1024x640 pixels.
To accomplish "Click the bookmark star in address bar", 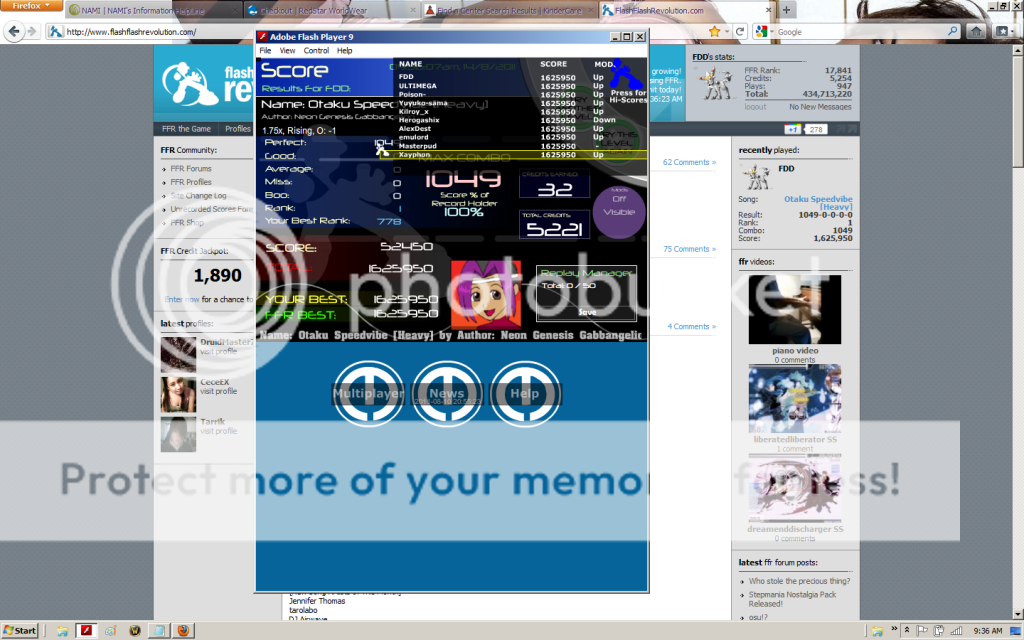I will pyautogui.click(x=714, y=32).
